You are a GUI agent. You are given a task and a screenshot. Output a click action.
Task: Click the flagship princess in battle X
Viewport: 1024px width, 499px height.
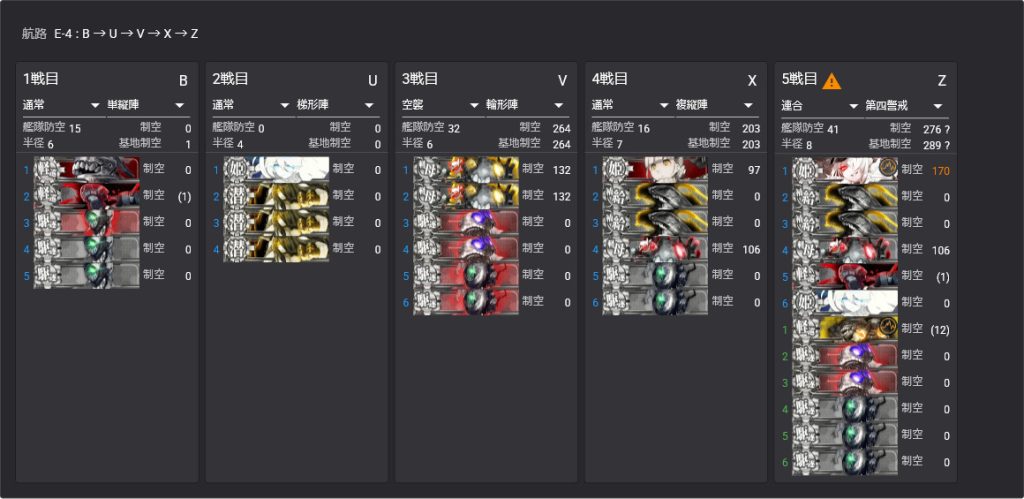pyautogui.click(x=655, y=169)
